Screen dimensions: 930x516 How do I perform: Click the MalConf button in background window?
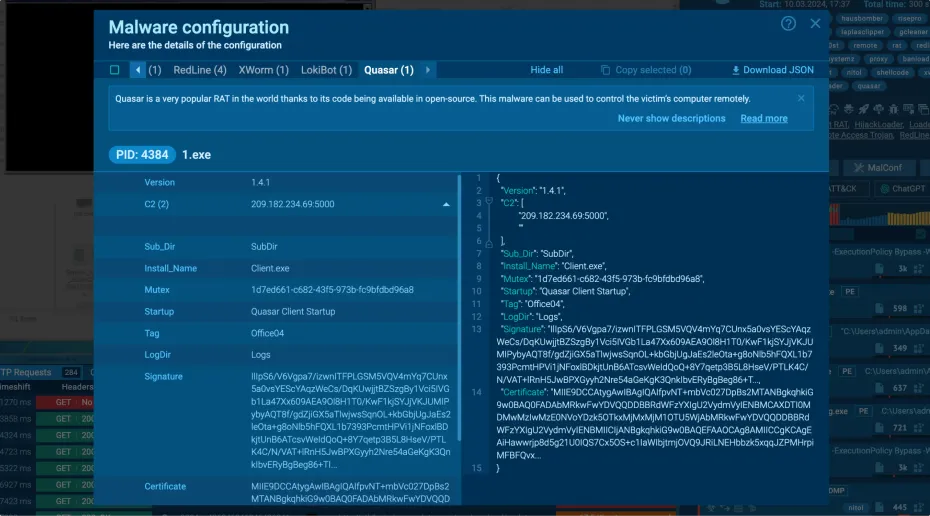click(878, 168)
